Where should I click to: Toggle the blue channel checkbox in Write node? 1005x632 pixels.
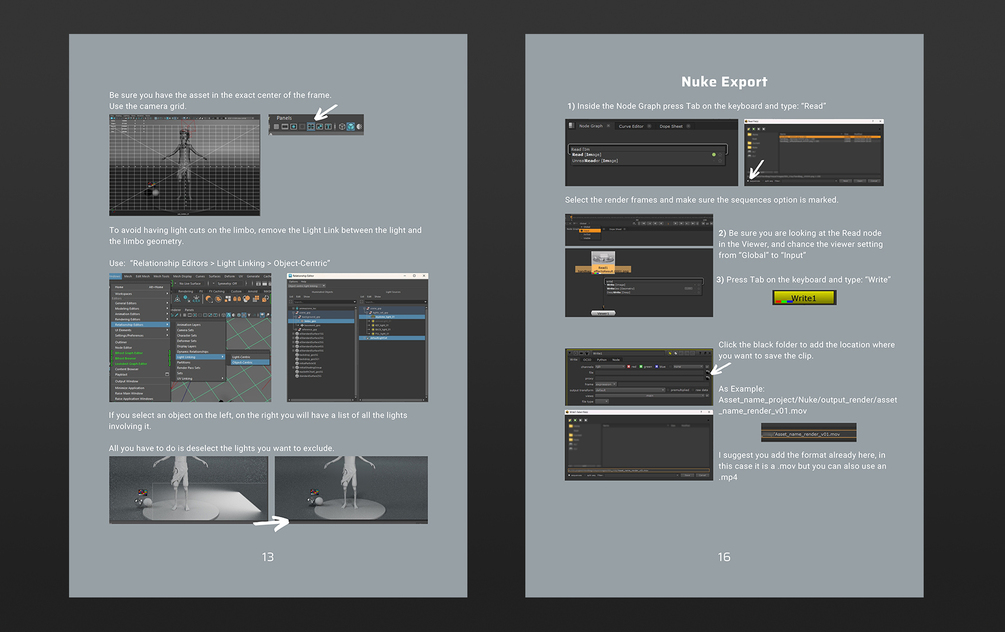(x=656, y=367)
